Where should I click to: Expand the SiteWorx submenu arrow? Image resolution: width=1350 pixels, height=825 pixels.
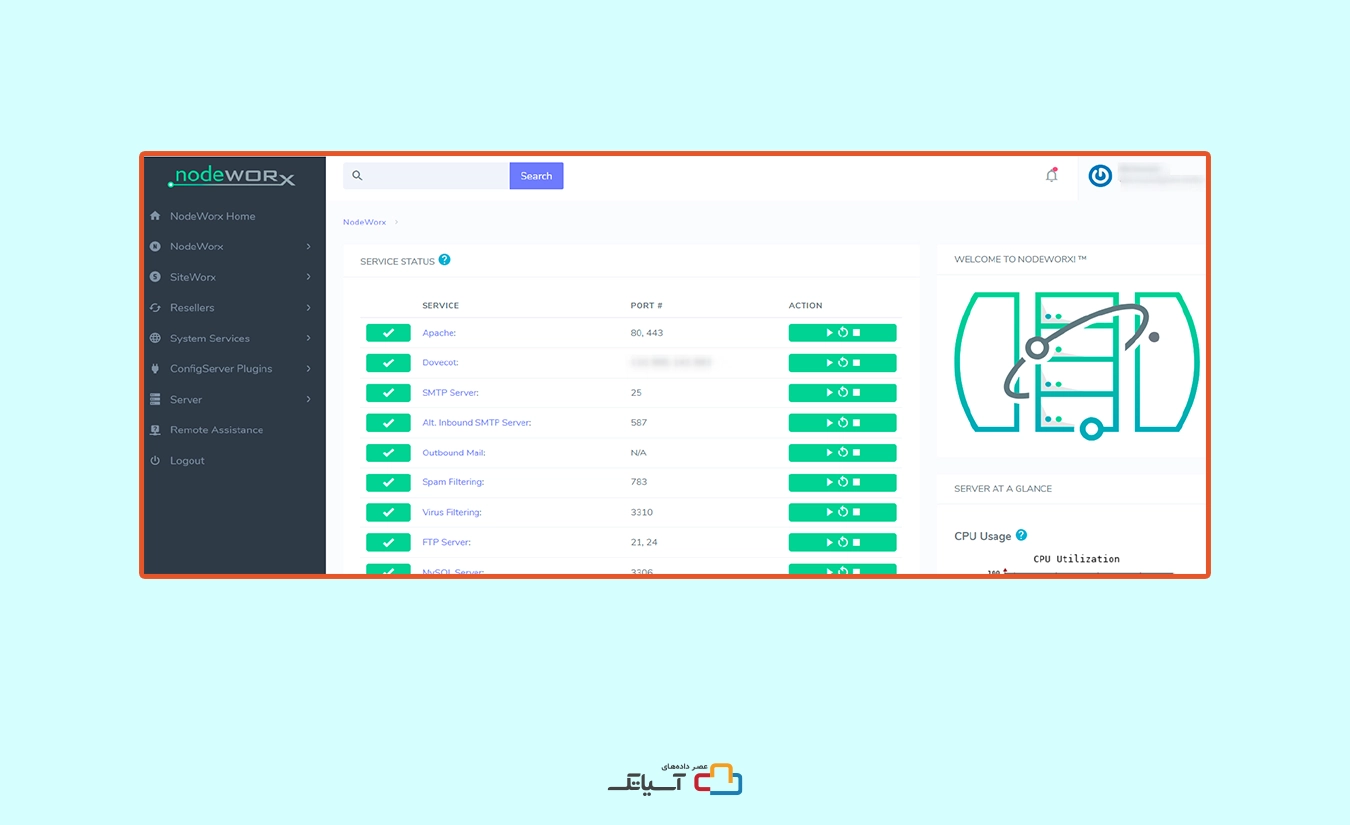pyautogui.click(x=309, y=277)
